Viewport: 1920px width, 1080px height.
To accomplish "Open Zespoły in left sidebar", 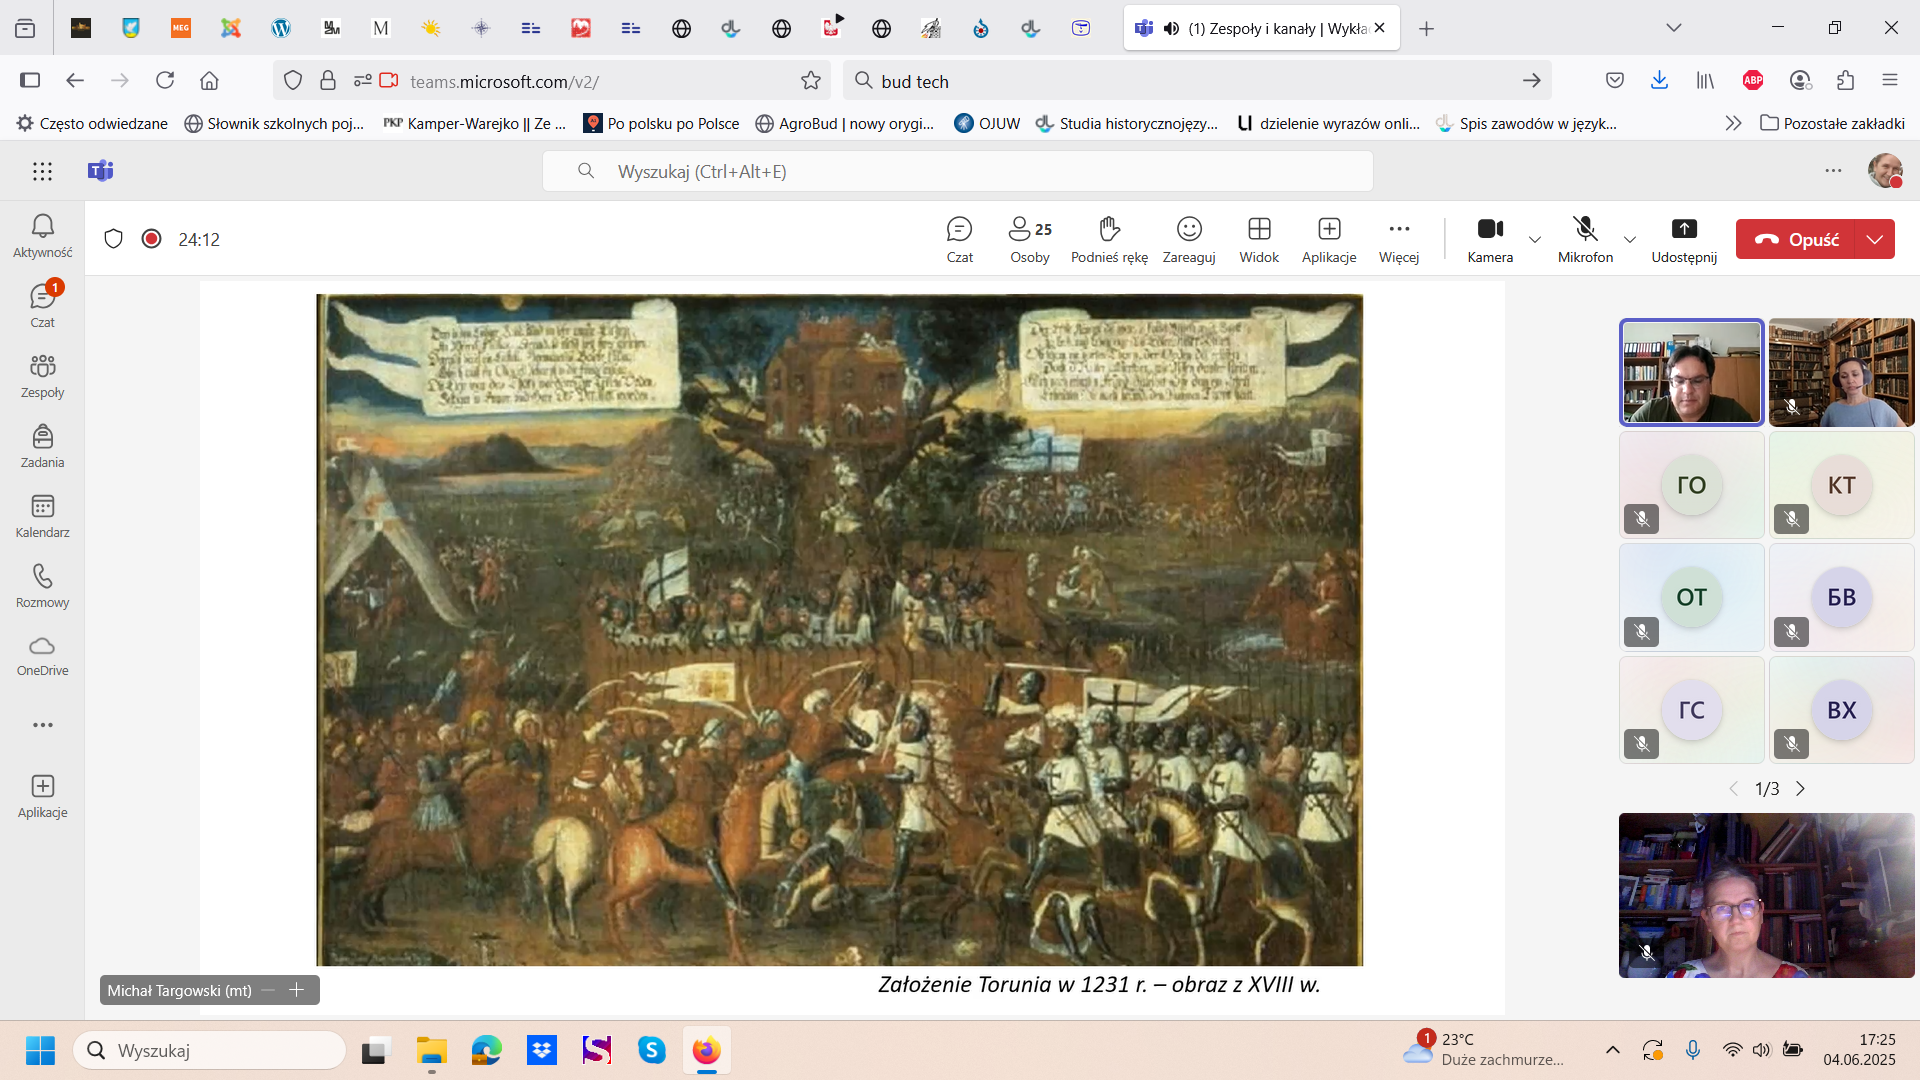I will click(x=42, y=376).
